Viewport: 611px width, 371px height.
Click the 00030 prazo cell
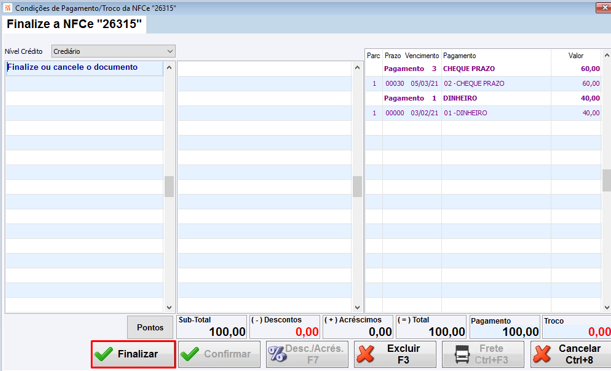(395, 83)
